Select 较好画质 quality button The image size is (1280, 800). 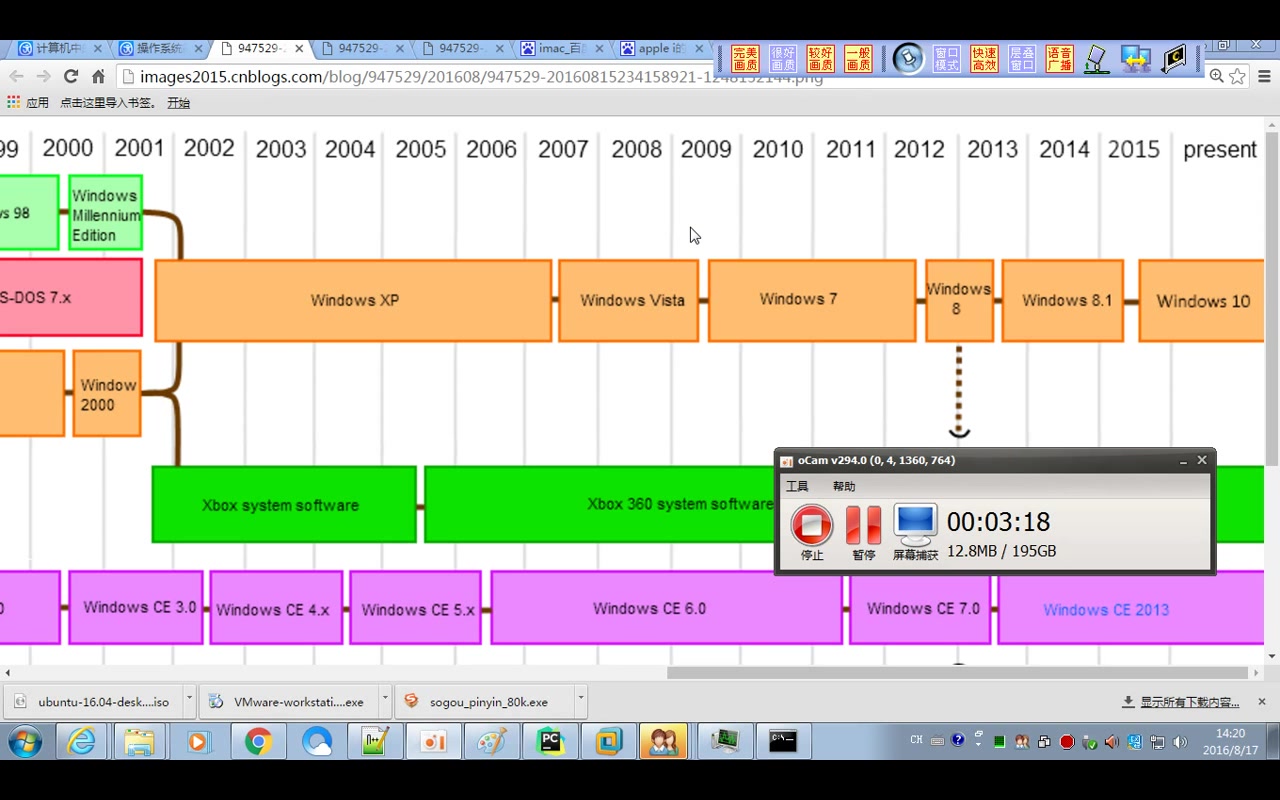tap(821, 59)
